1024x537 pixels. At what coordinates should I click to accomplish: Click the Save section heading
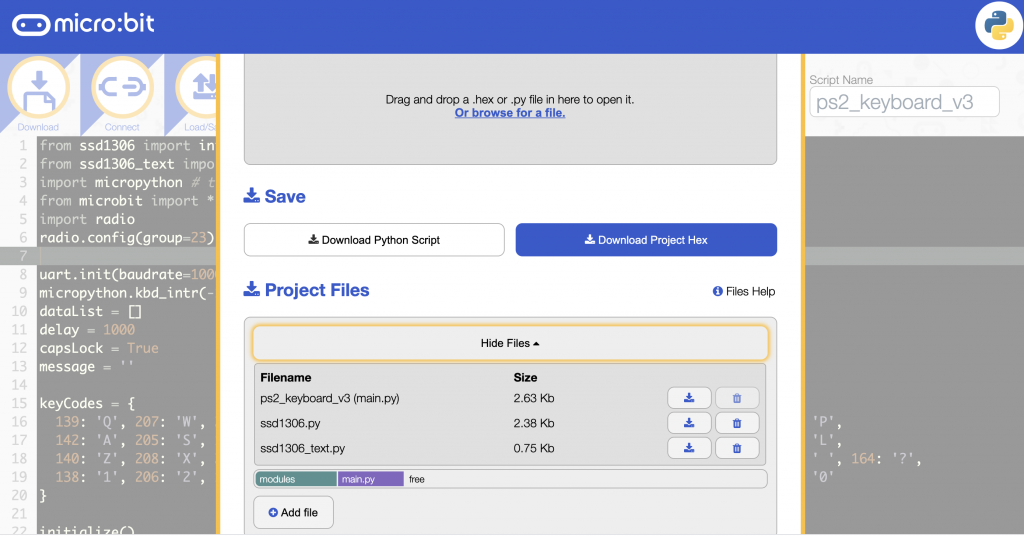[274, 197]
